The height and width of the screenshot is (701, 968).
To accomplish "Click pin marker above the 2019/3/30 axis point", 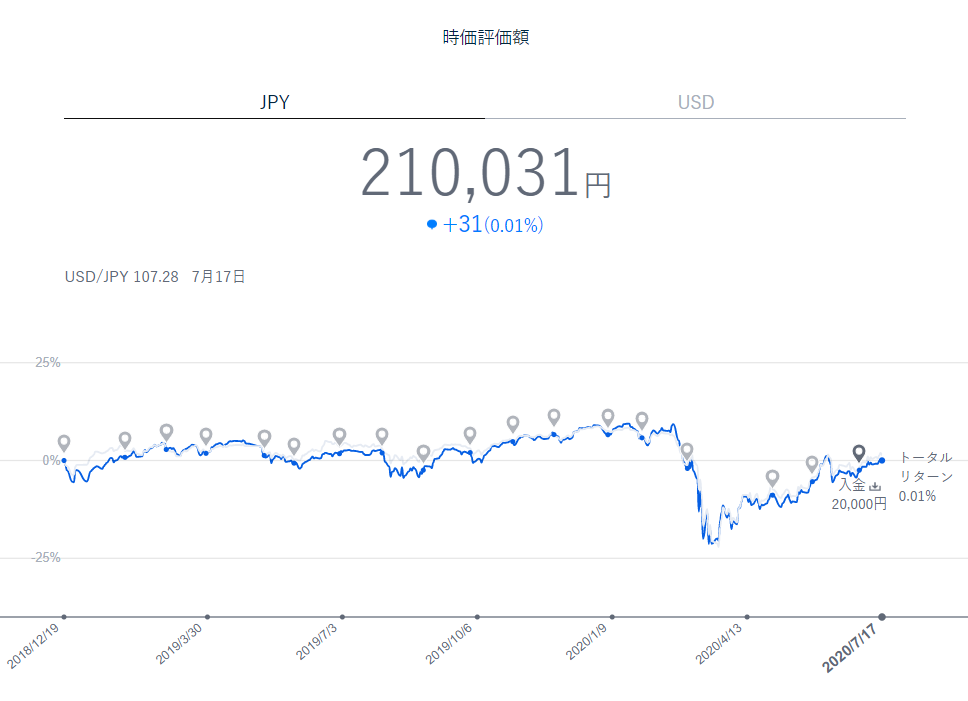I will (x=206, y=436).
